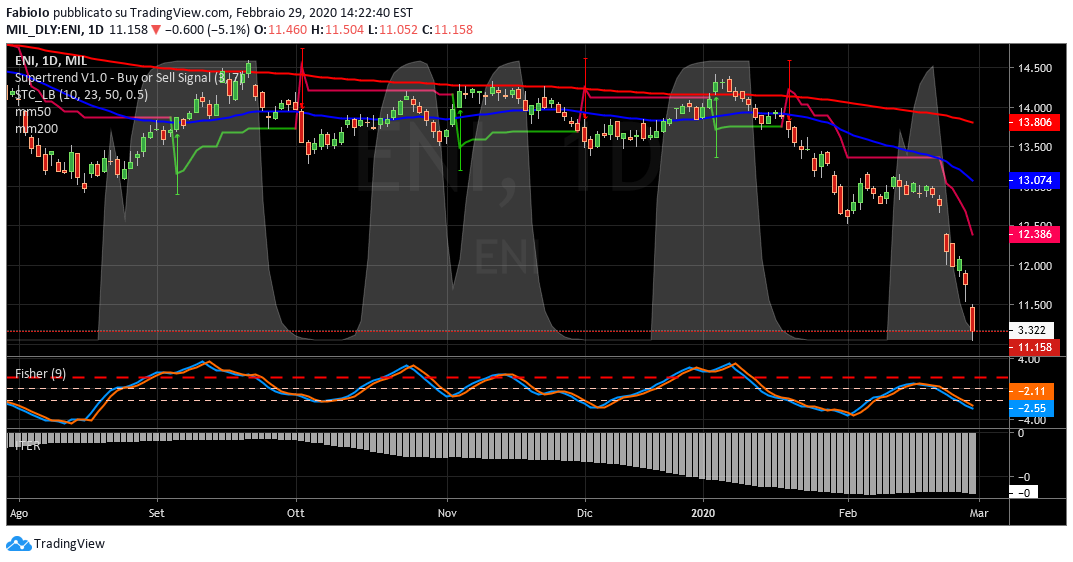Click the 2020 label on time axis
The image size is (1073, 562).
[703, 513]
